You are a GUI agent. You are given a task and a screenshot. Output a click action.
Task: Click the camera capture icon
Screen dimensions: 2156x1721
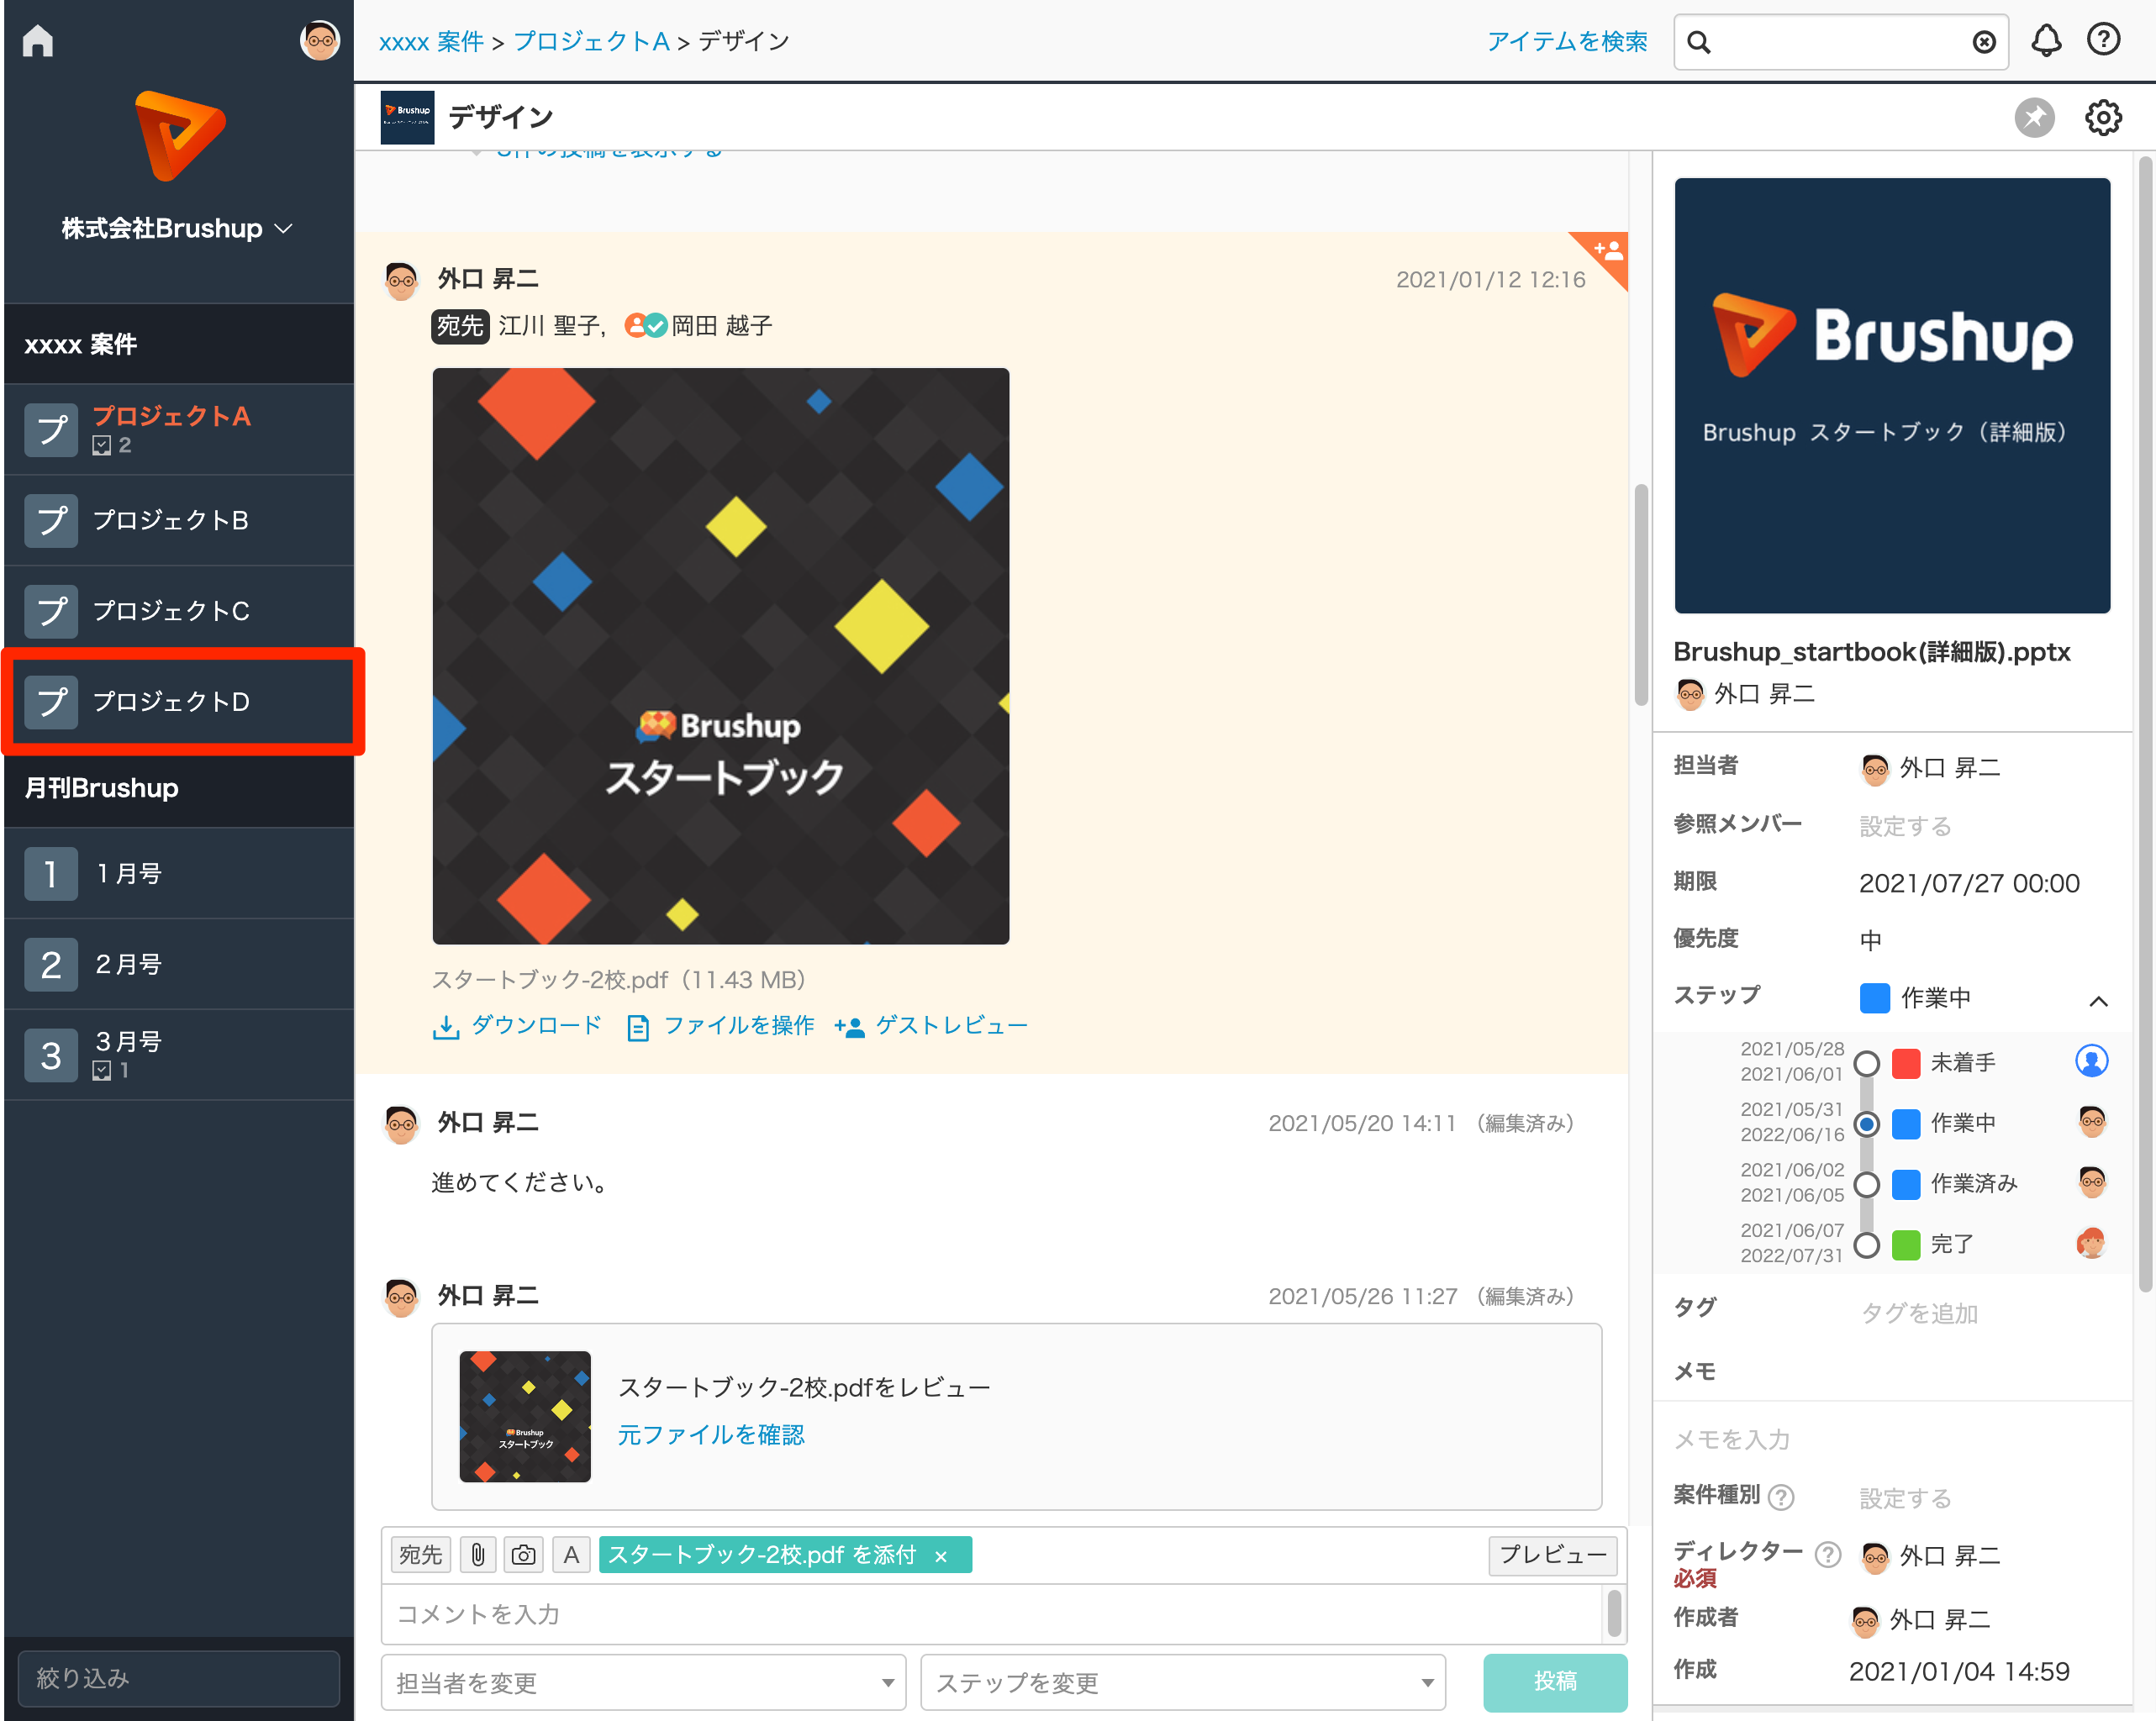523,1555
